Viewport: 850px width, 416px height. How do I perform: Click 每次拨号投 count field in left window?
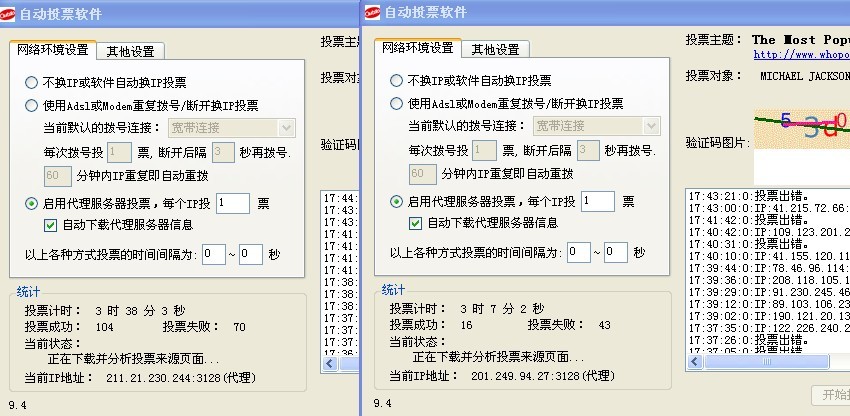click(x=119, y=152)
